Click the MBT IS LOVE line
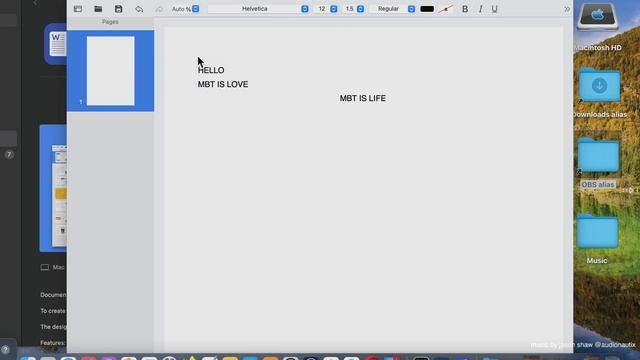Screen dimensions: 640x360 (x=223, y=84)
